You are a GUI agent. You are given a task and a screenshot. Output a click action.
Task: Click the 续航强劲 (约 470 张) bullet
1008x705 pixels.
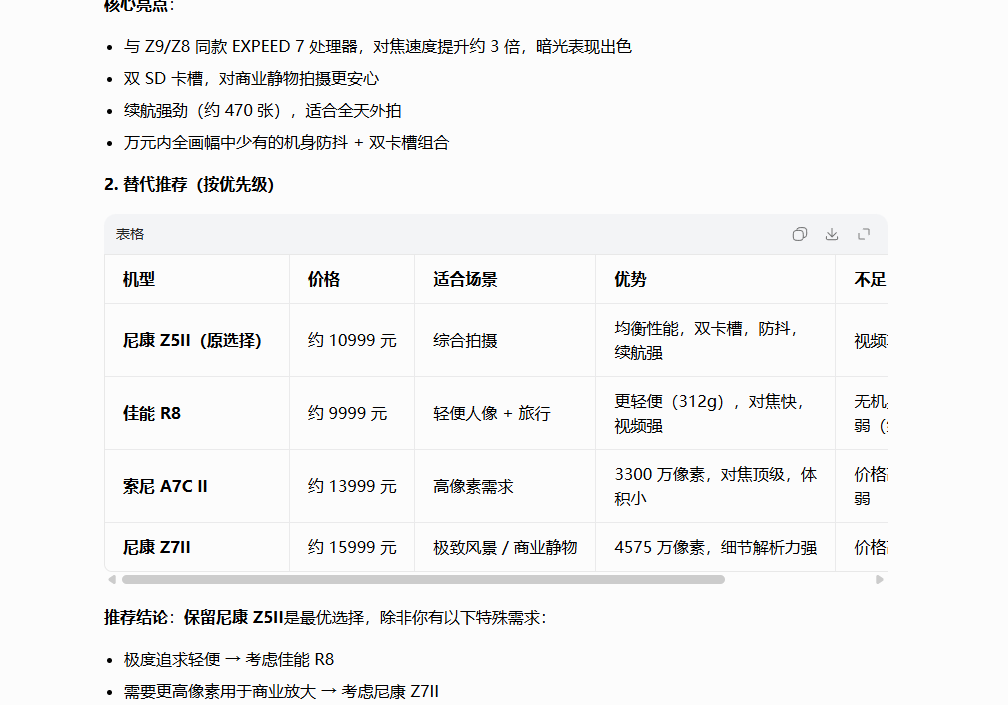coord(262,111)
